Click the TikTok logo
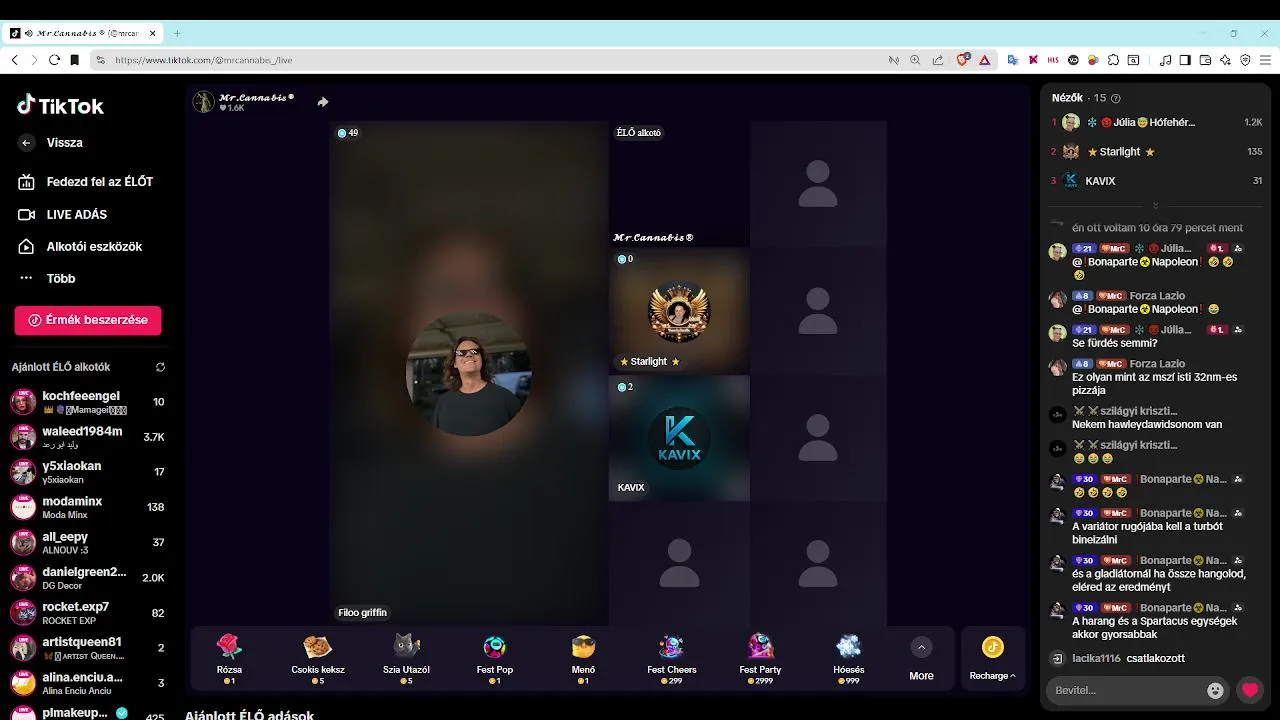This screenshot has width=1280, height=720. 60,105
